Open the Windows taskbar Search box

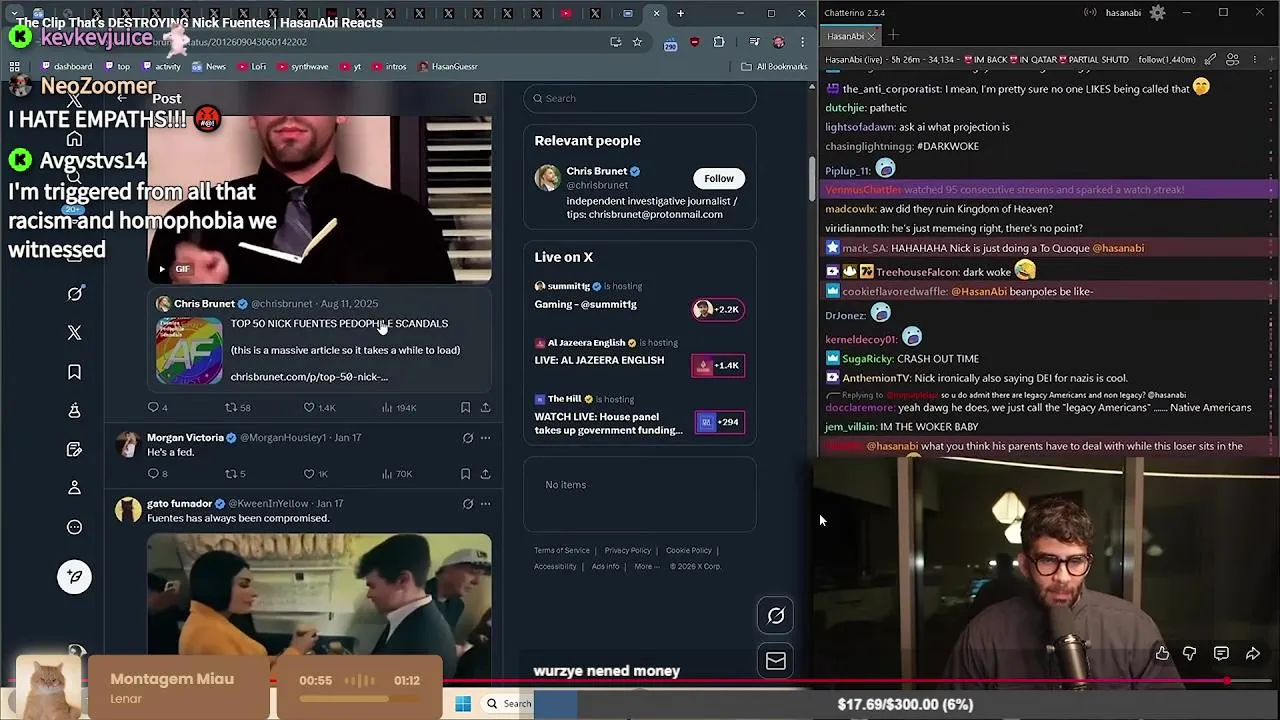click(509, 704)
